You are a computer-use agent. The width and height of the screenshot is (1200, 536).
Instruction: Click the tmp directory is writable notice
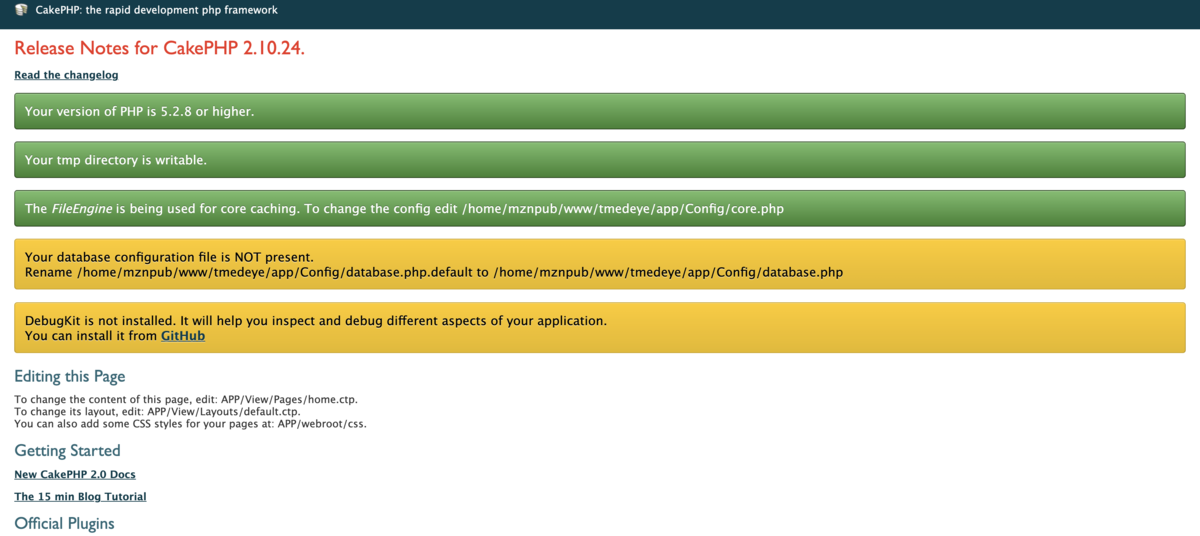tap(600, 160)
